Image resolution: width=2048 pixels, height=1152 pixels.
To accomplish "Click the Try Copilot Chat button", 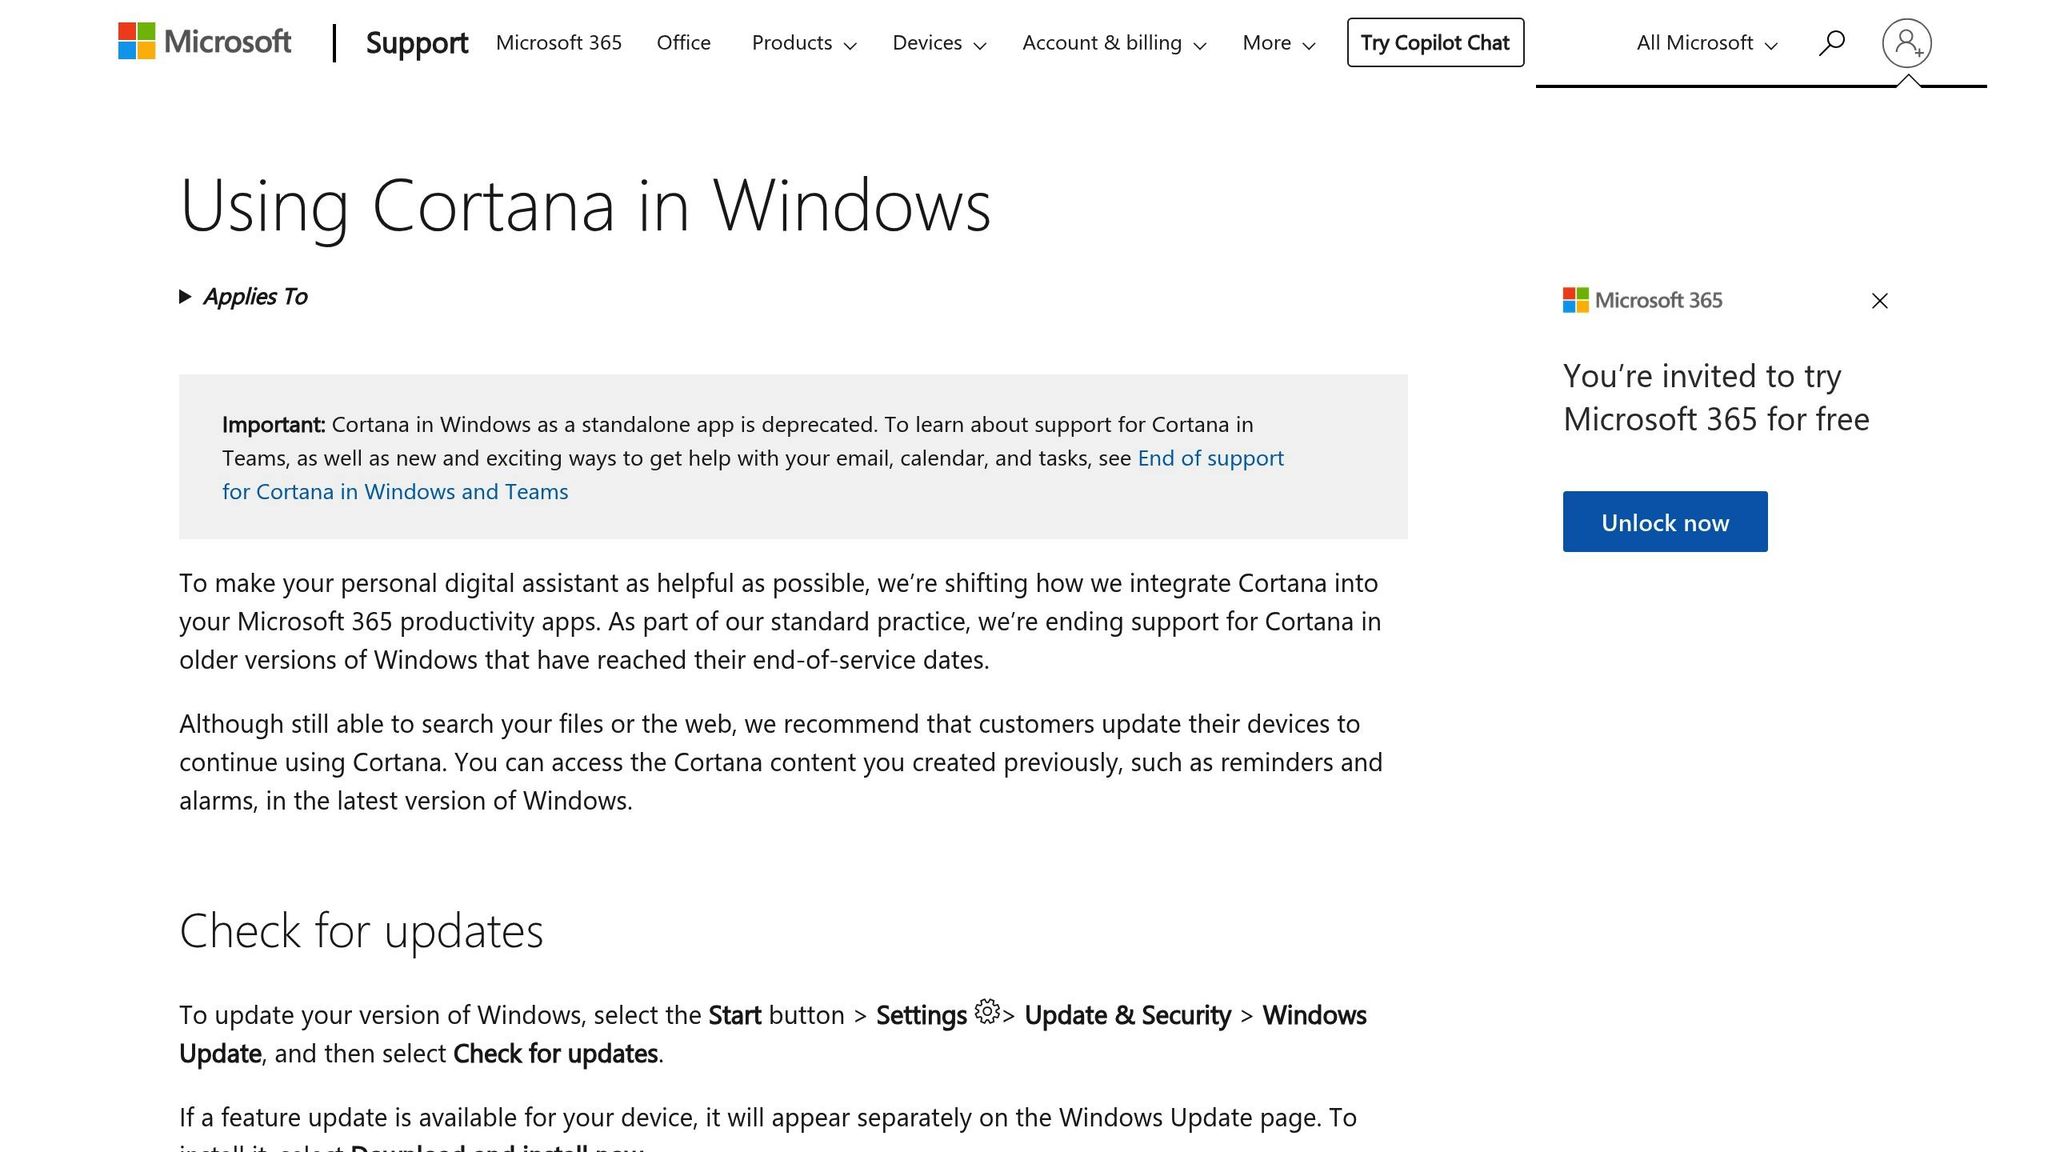I will 1435,42.
